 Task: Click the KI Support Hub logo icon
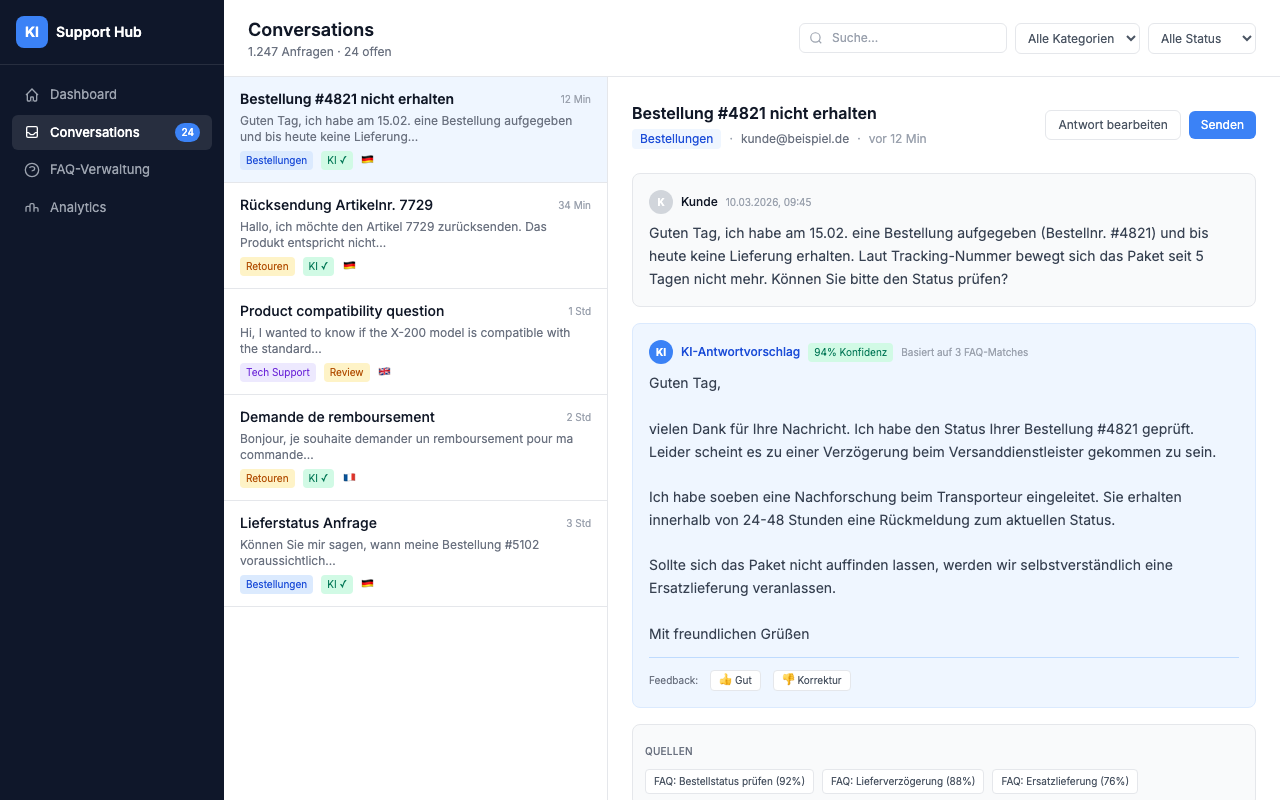(x=31, y=31)
